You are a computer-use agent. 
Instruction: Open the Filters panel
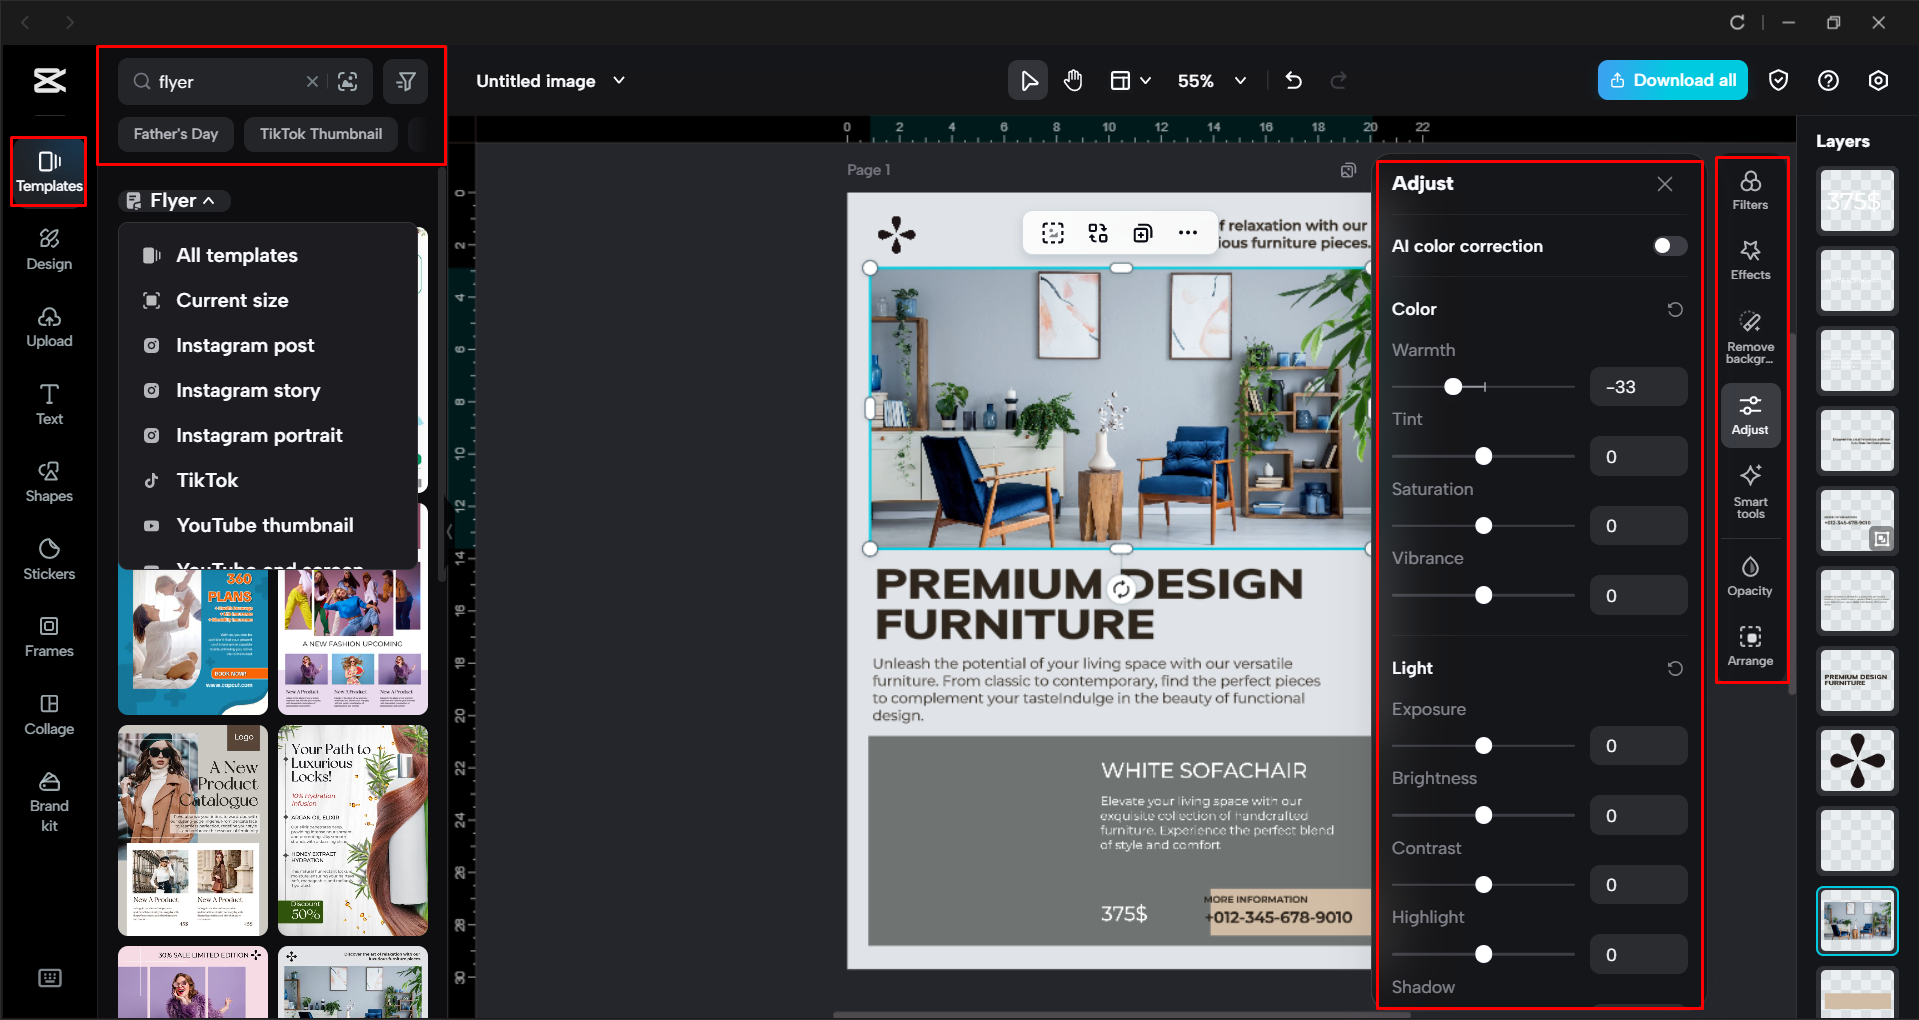[x=1749, y=189]
